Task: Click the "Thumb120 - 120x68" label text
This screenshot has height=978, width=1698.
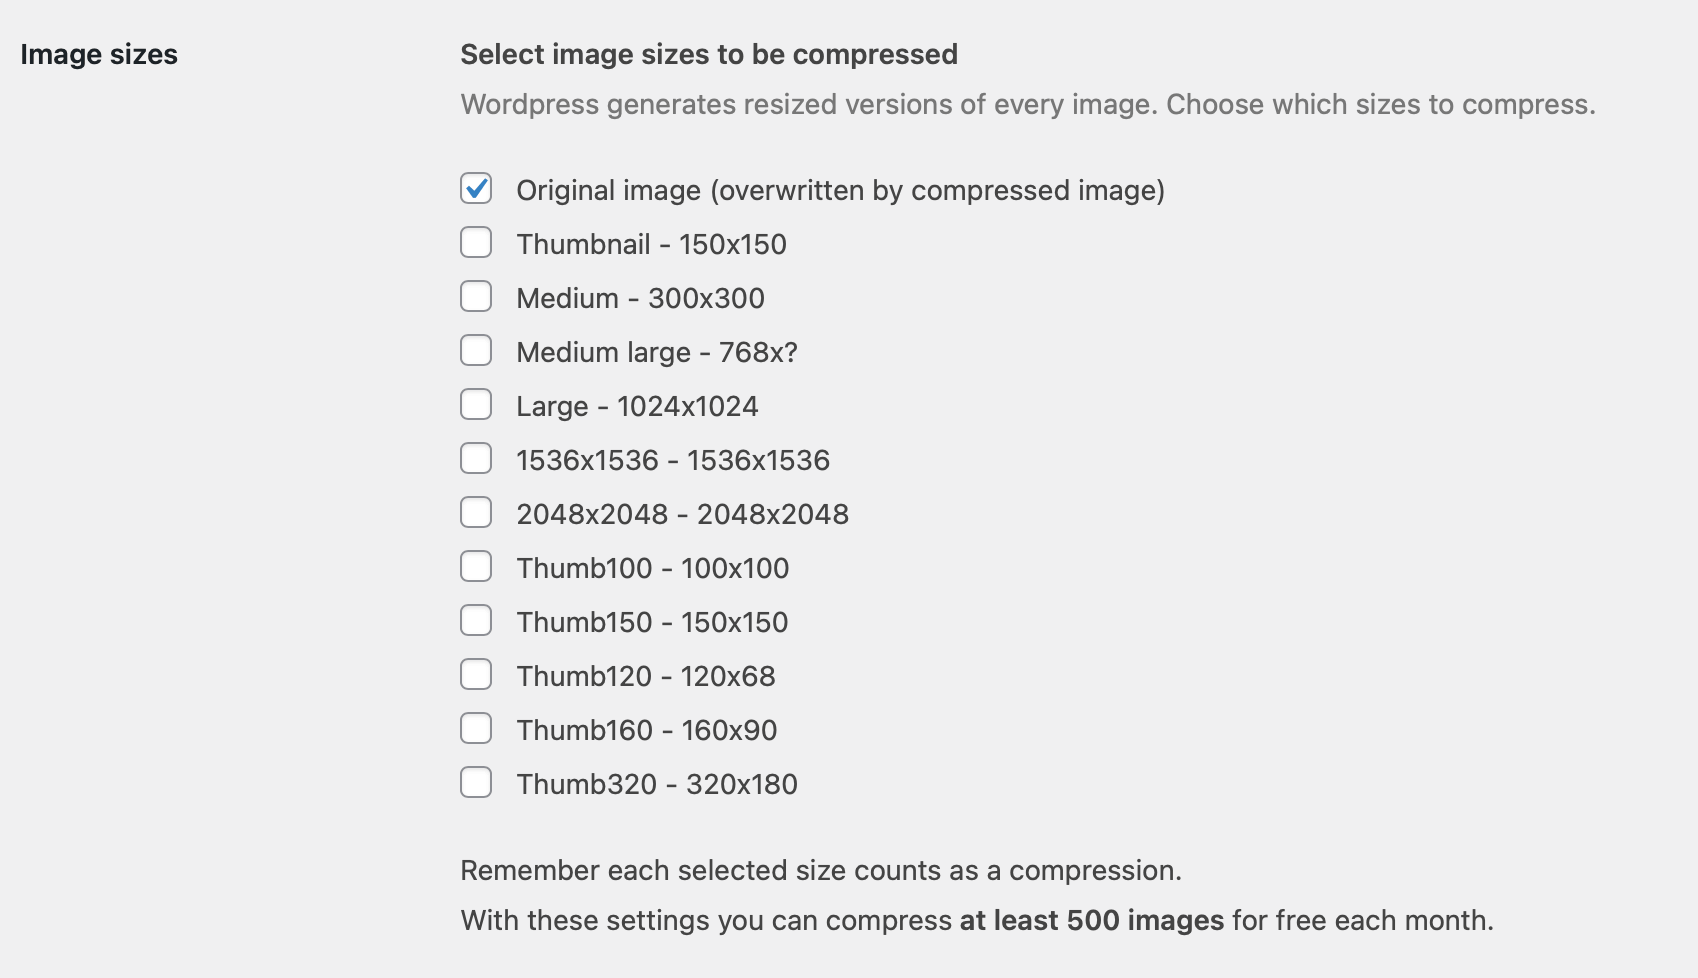Action: coord(645,676)
